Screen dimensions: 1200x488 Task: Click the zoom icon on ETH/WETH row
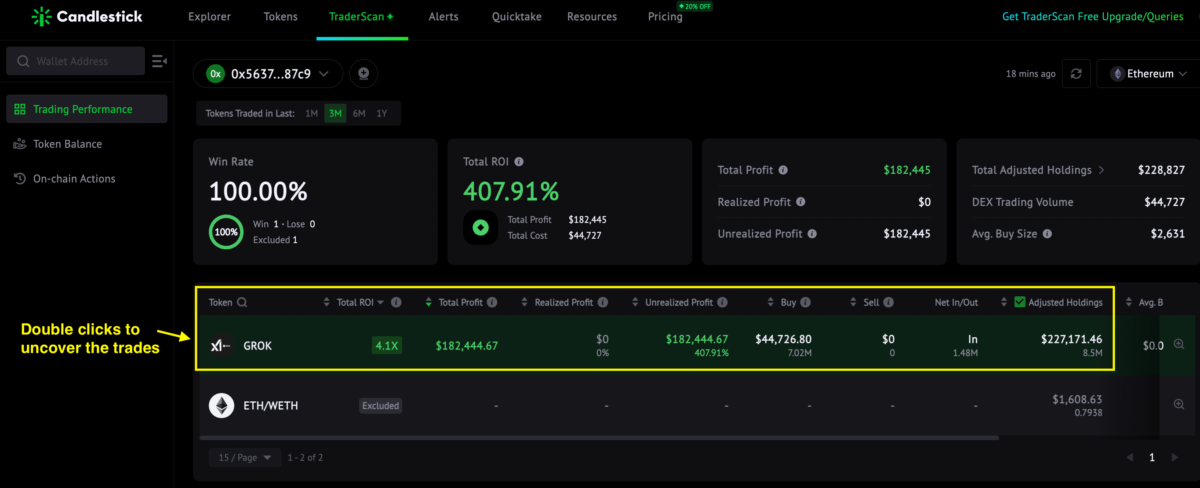(x=1178, y=404)
